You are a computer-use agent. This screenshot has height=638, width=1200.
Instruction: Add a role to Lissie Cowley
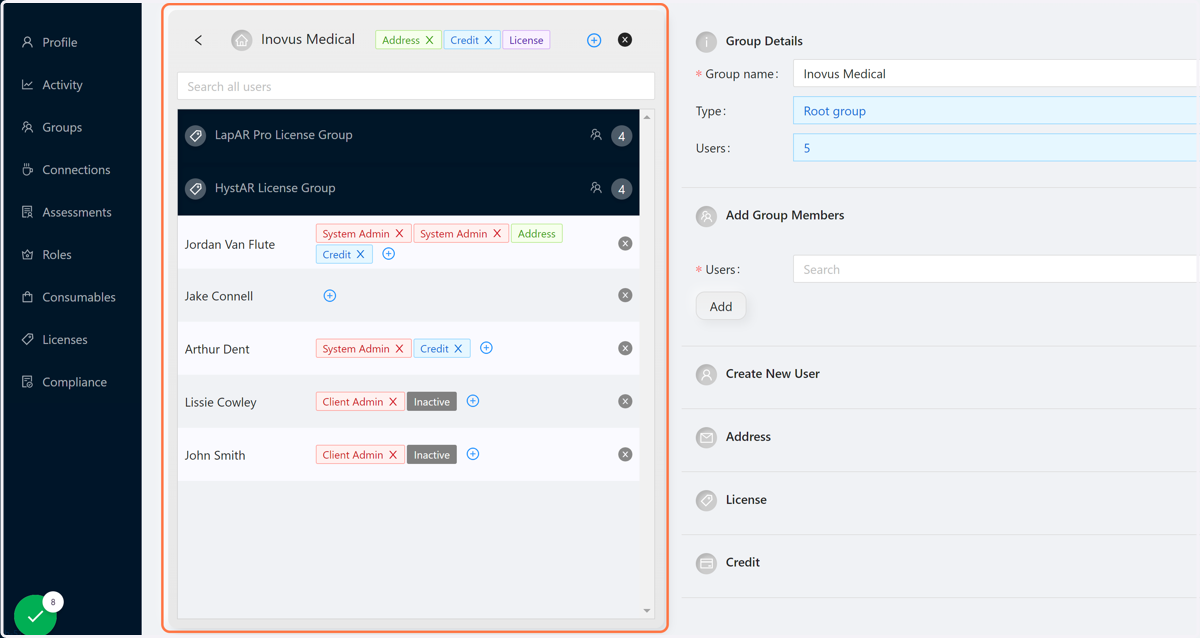[x=473, y=401]
